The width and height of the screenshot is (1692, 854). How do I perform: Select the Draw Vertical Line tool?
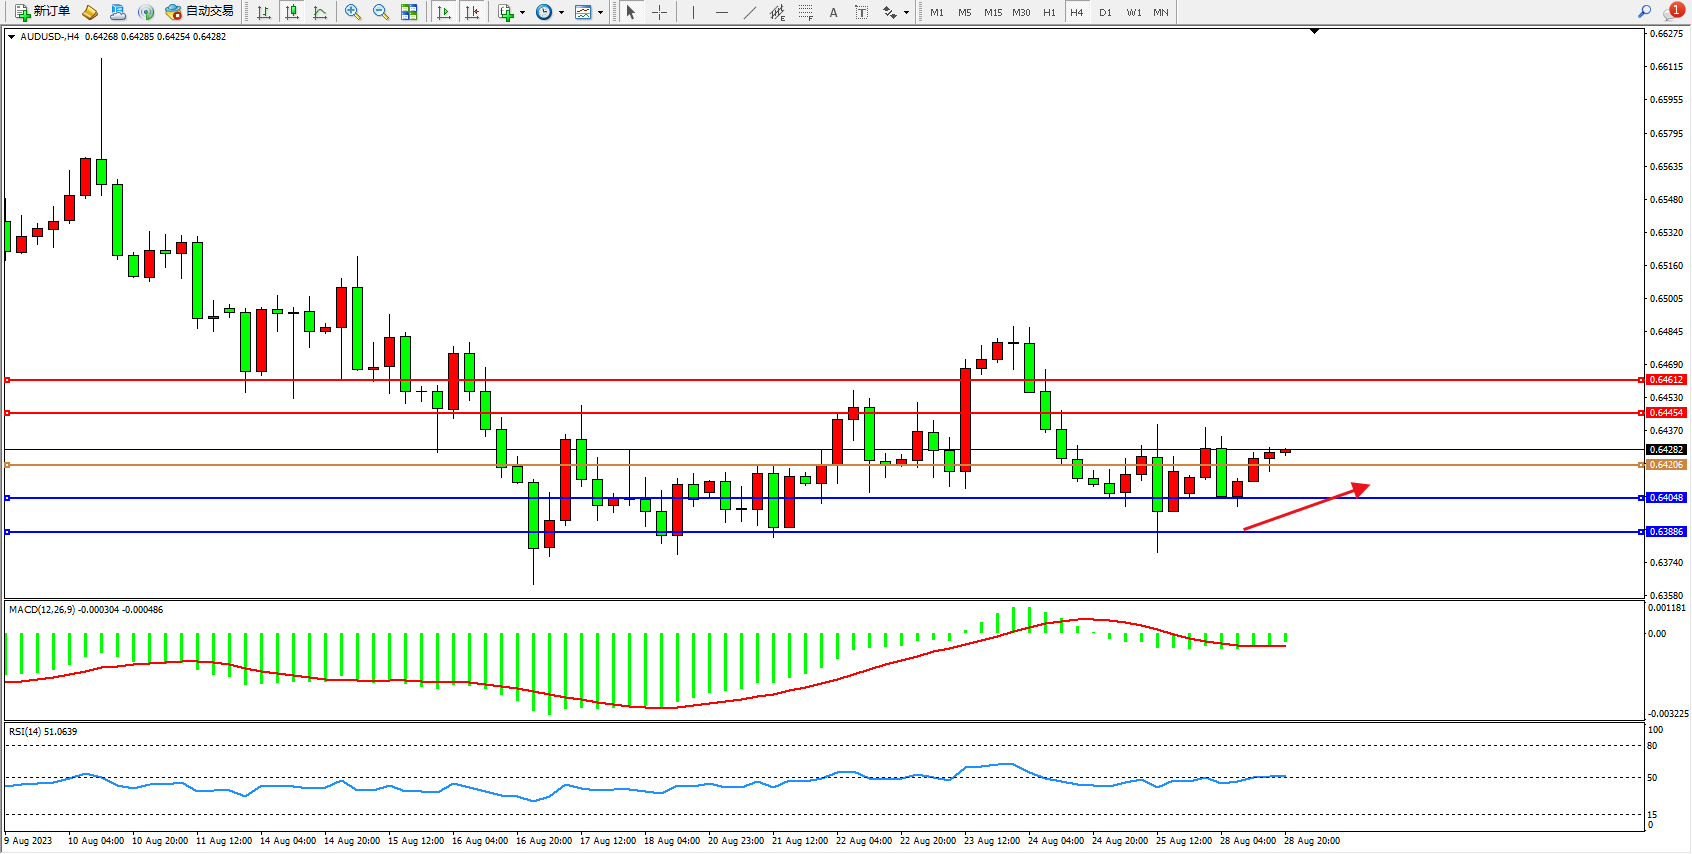[693, 12]
